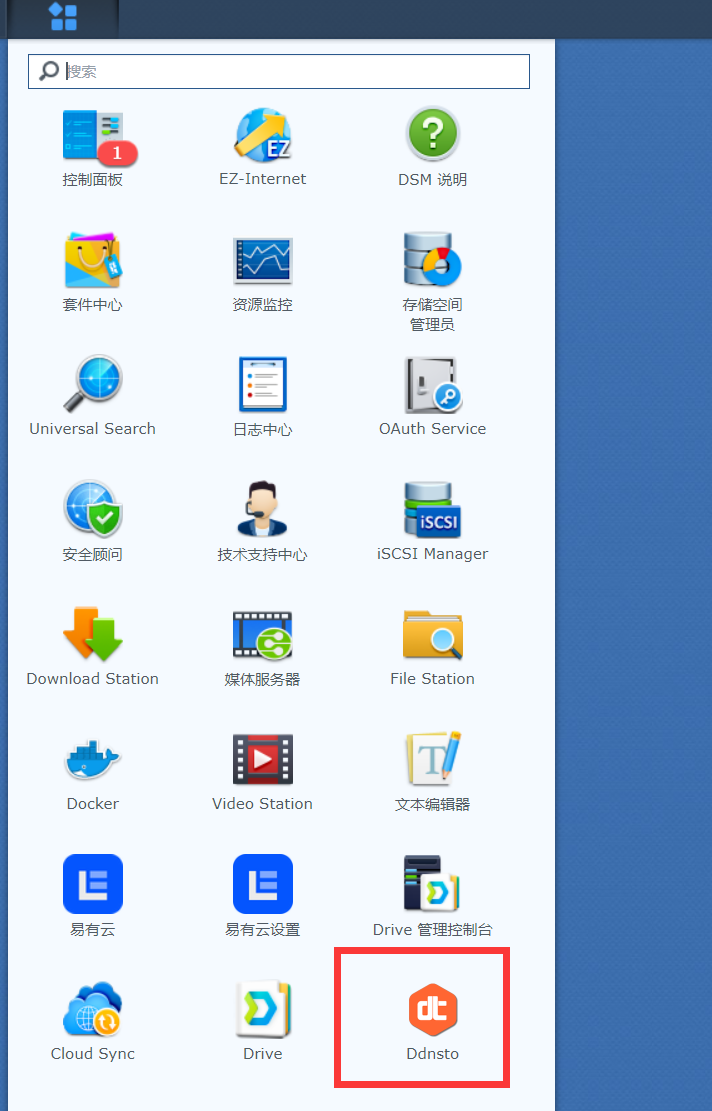Open 资源监控 Resource Monitor

click(x=263, y=273)
